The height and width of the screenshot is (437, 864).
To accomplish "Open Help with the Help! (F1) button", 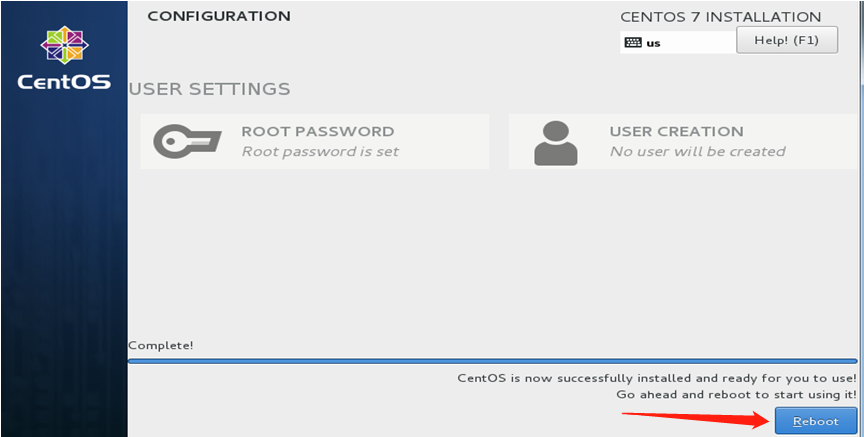I will (787, 40).
